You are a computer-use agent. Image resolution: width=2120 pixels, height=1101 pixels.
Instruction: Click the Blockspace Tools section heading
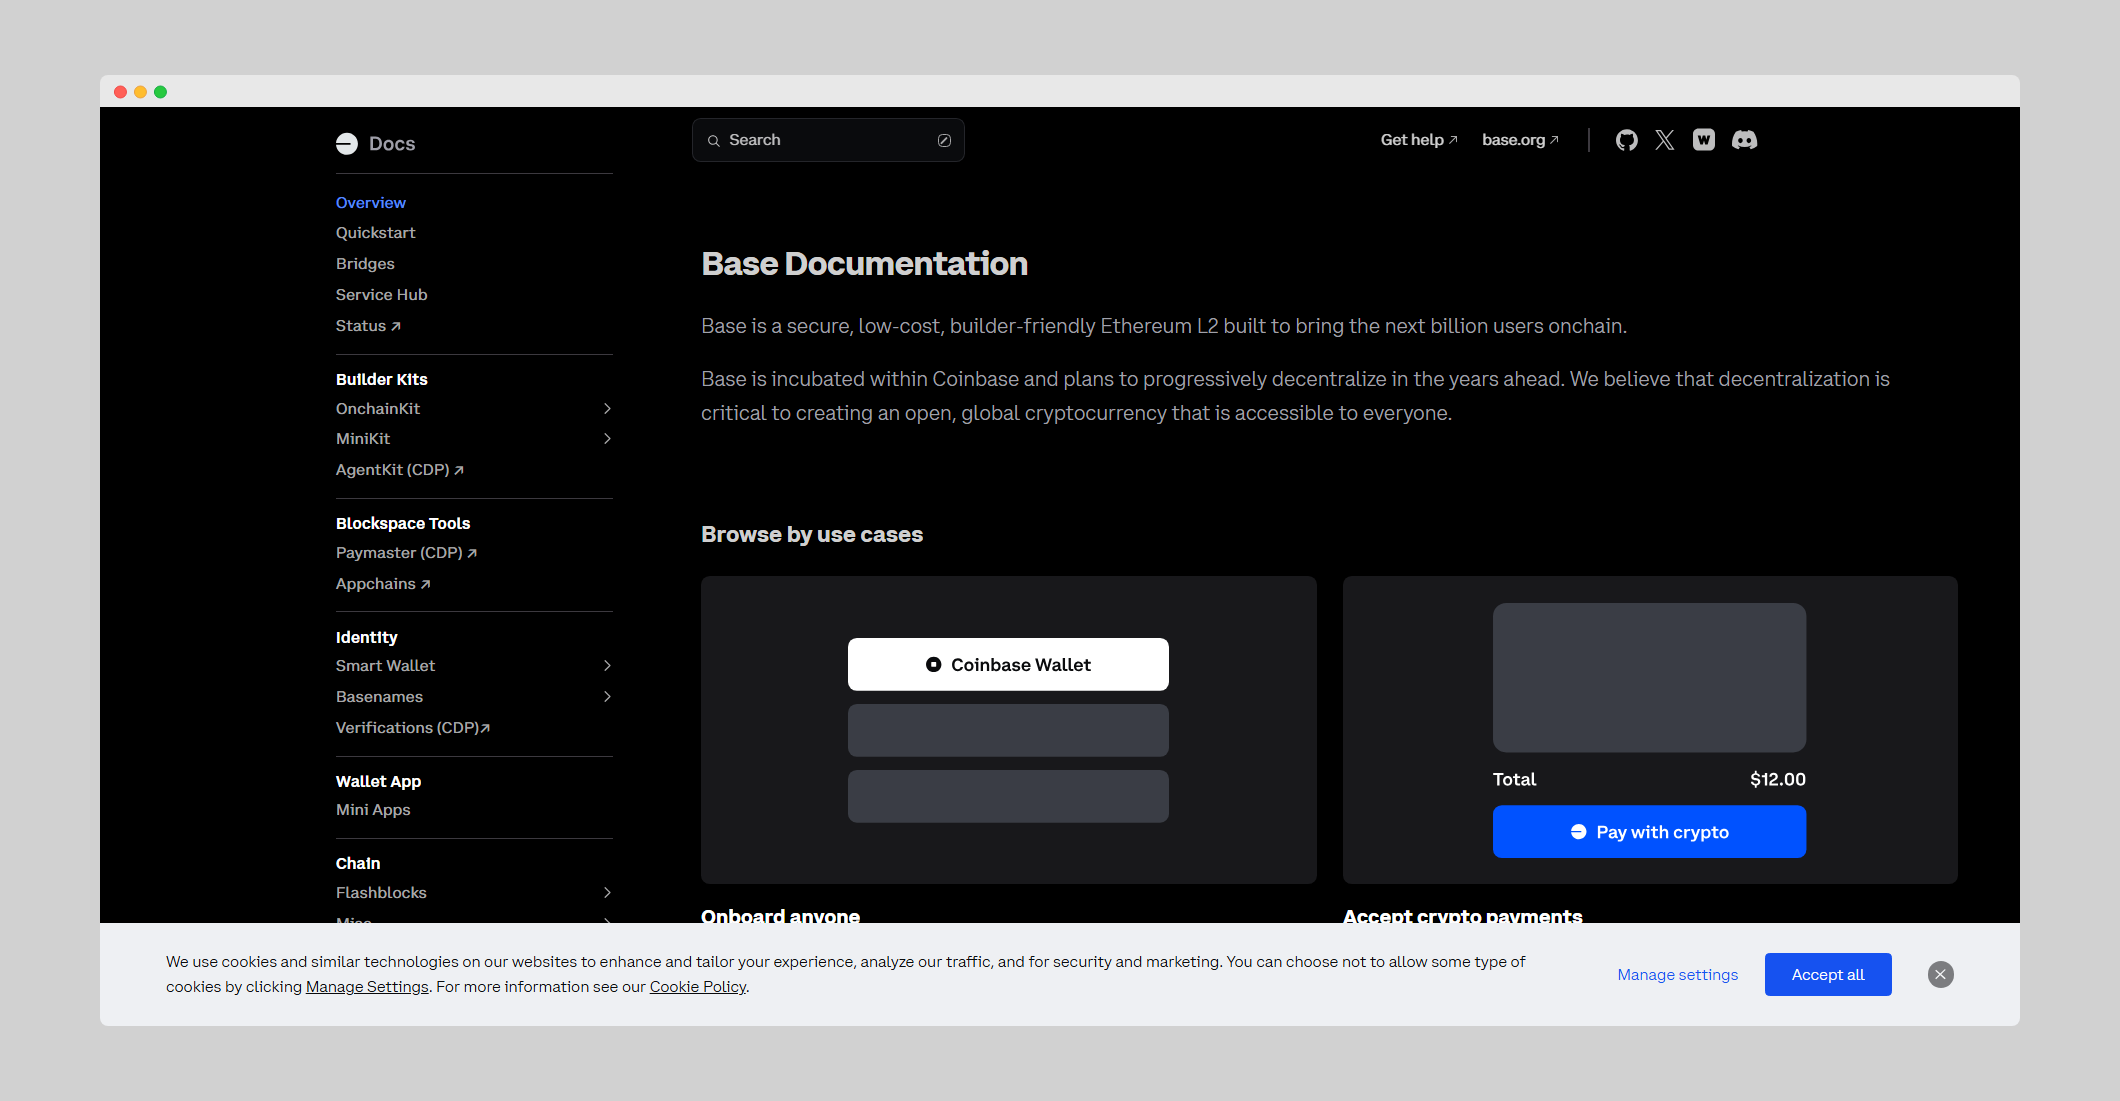pos(403,524)
